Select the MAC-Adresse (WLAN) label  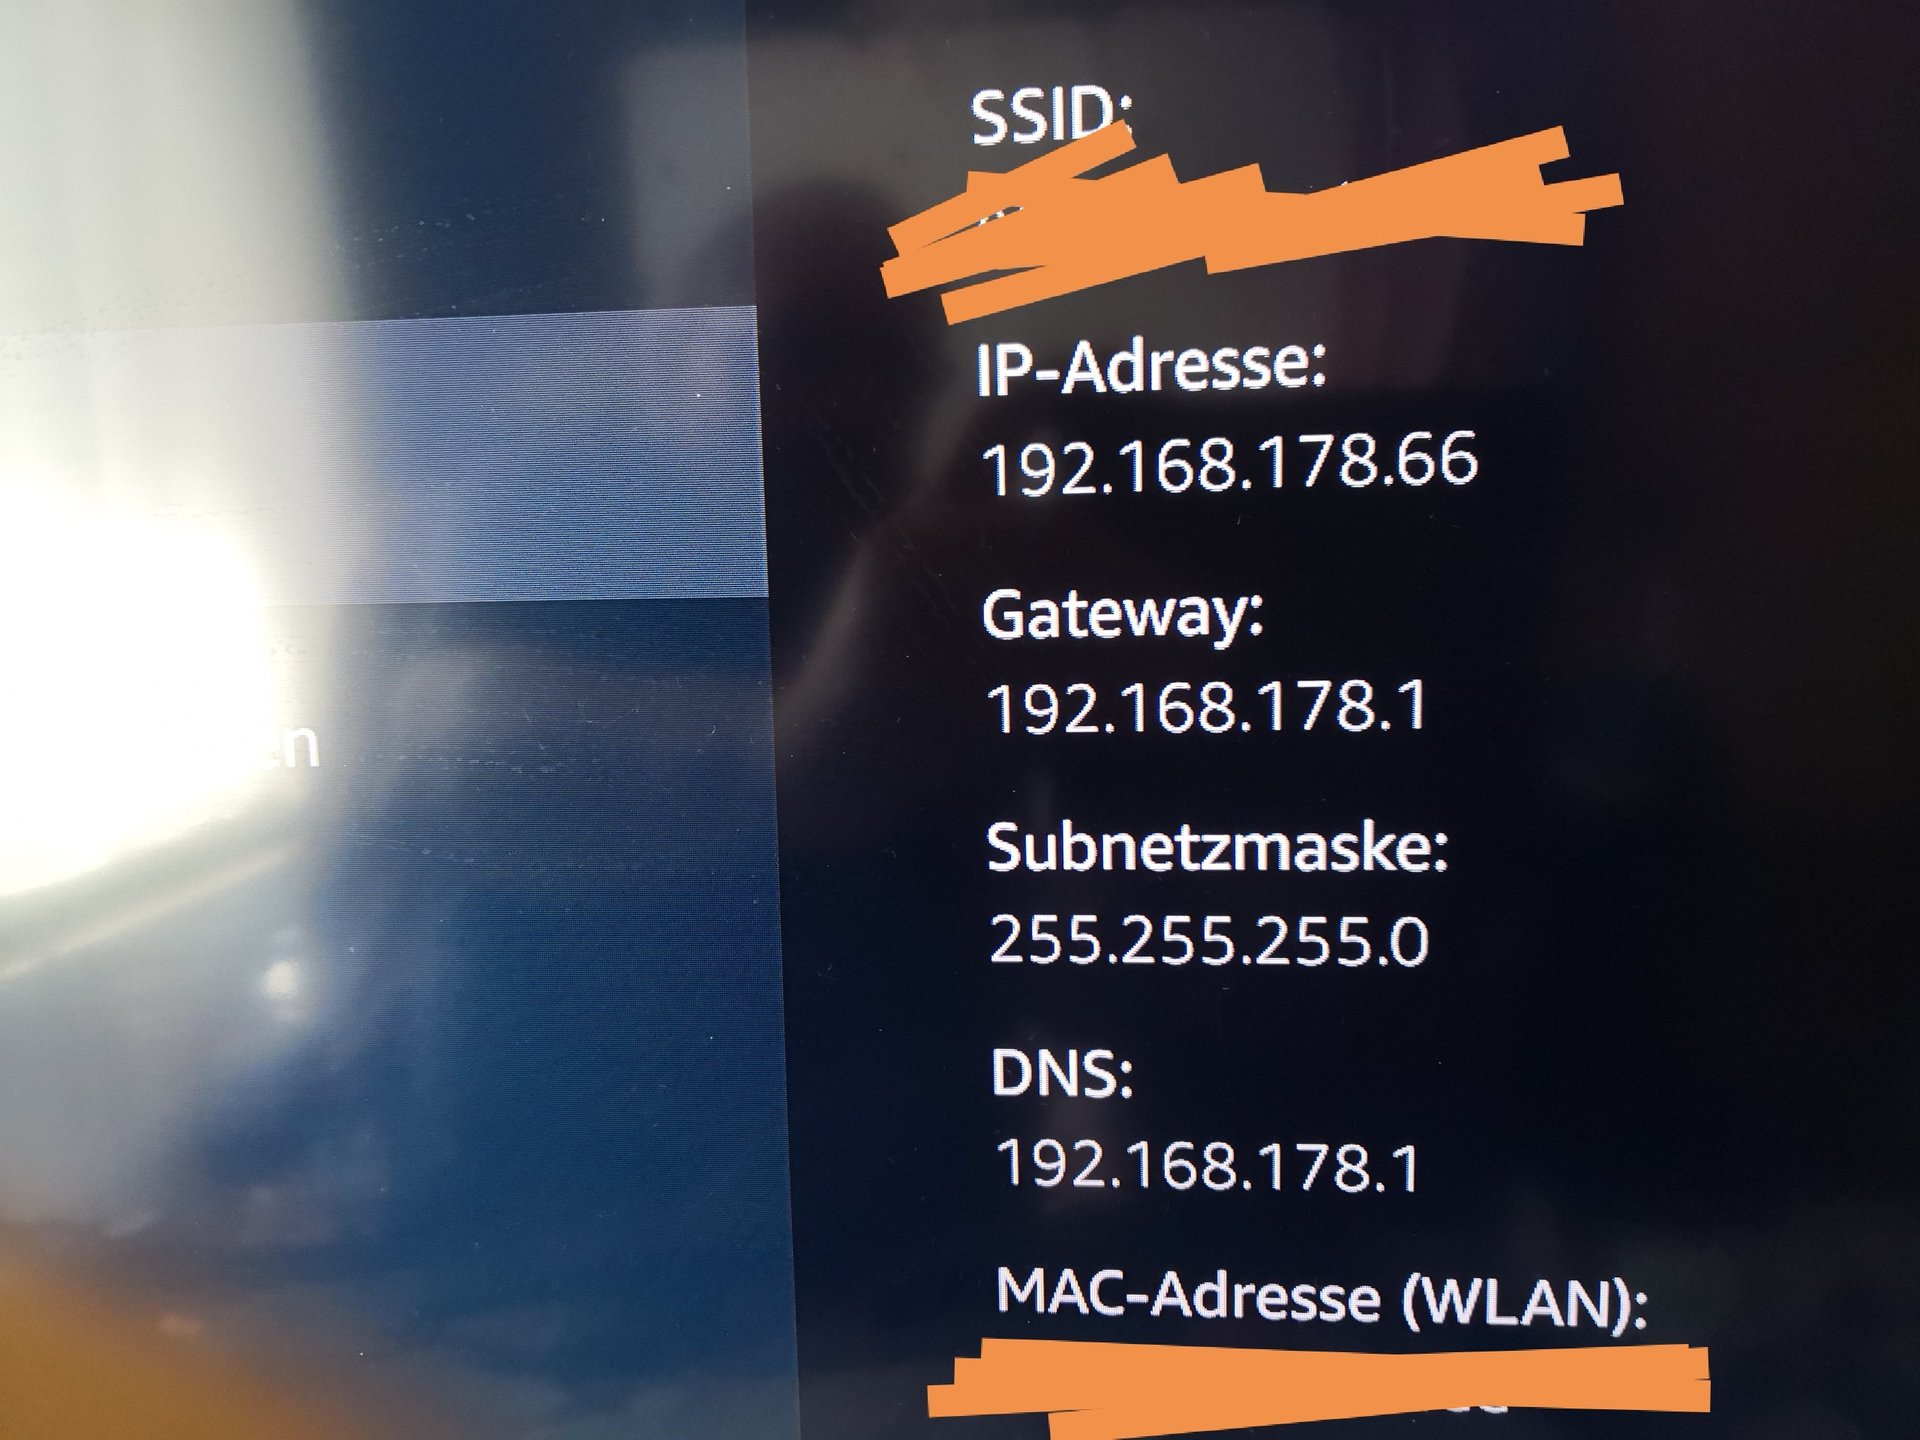coord(1320,1297)
